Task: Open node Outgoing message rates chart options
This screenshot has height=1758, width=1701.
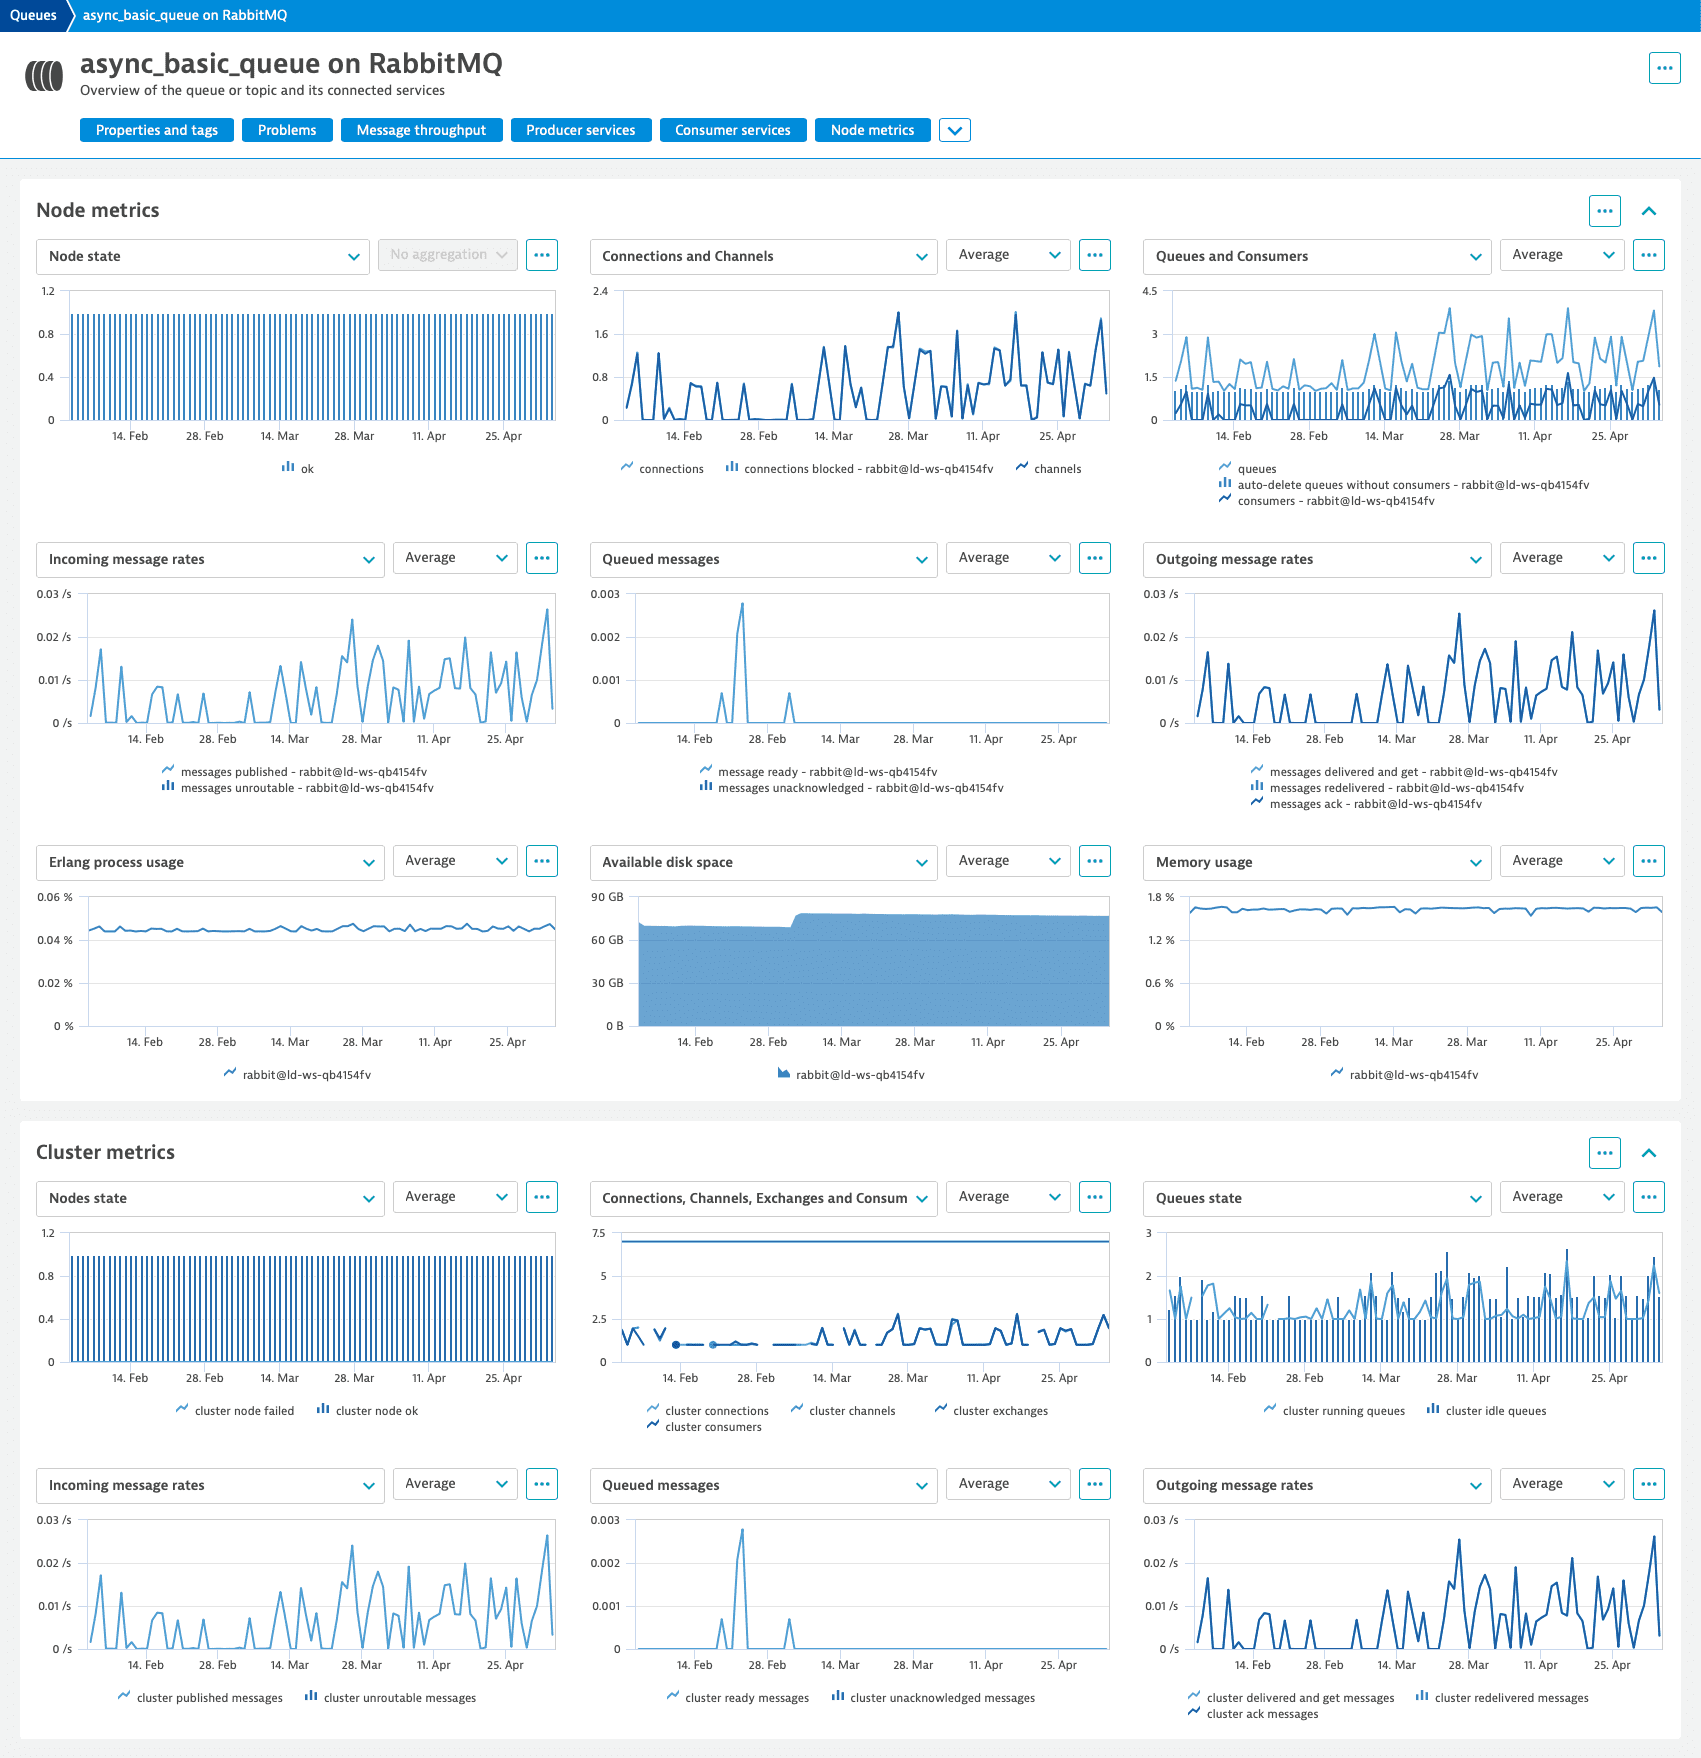Action: tap(1649, 558)
